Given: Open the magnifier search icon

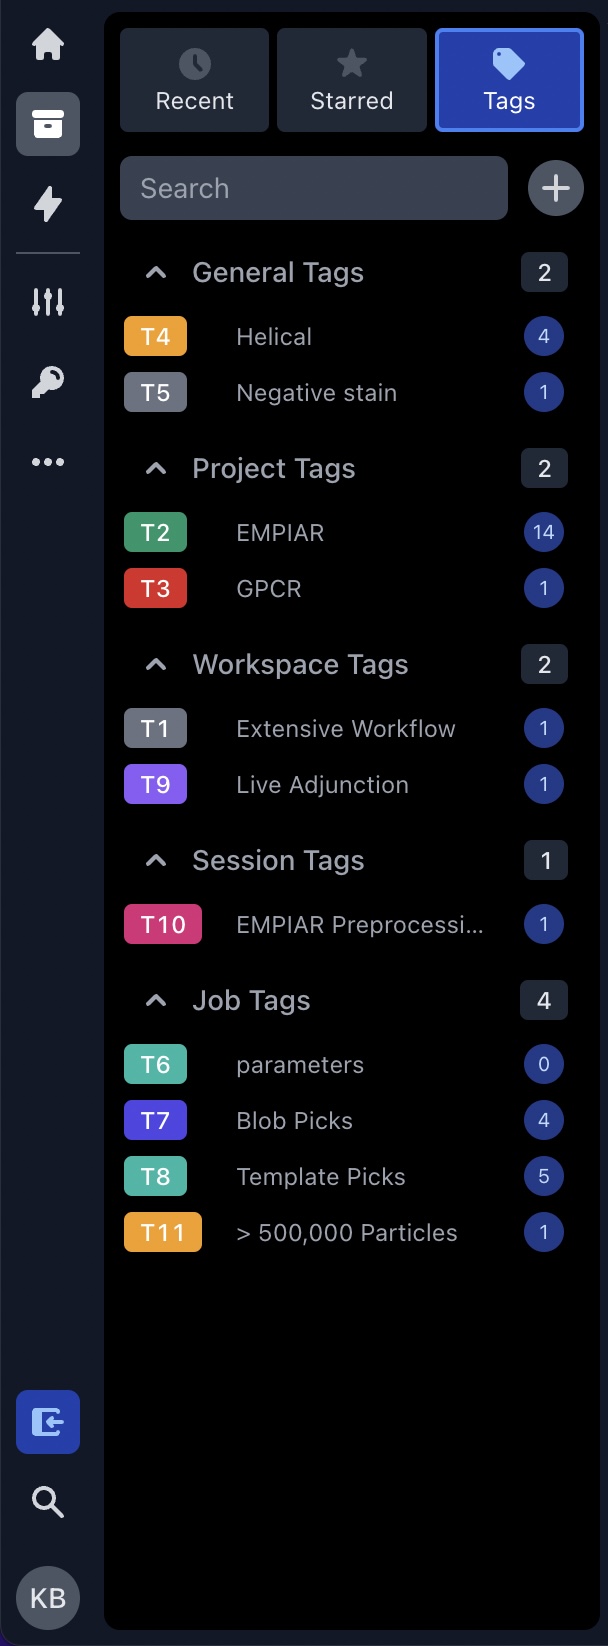Looking at the screenshot, I should point(48,1502).
